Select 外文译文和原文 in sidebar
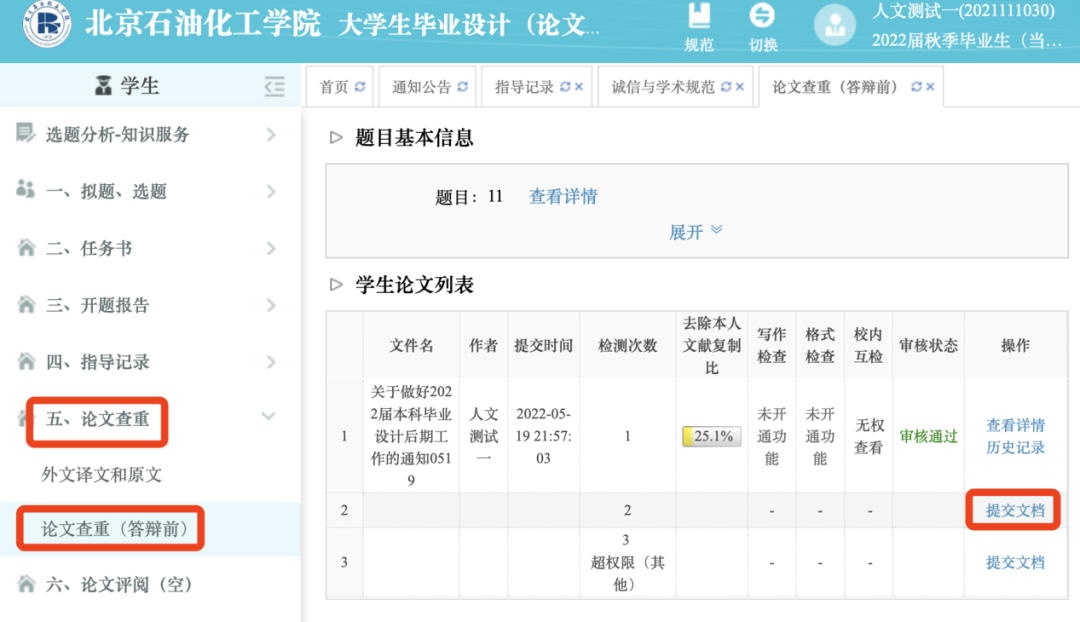1080x622 pixels. (101, 474)
